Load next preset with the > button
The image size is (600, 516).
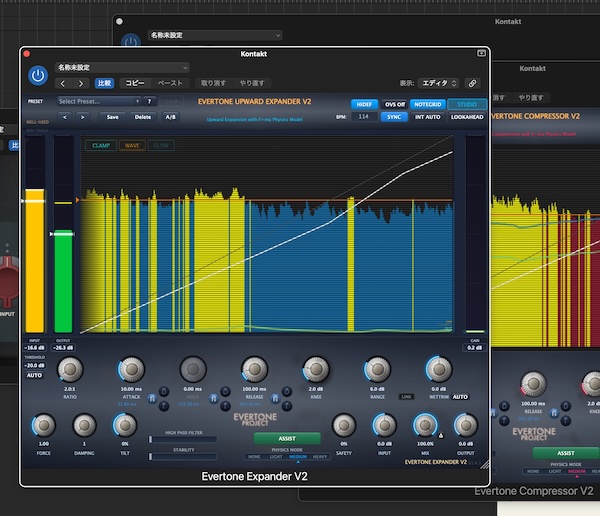pos(82,117)
